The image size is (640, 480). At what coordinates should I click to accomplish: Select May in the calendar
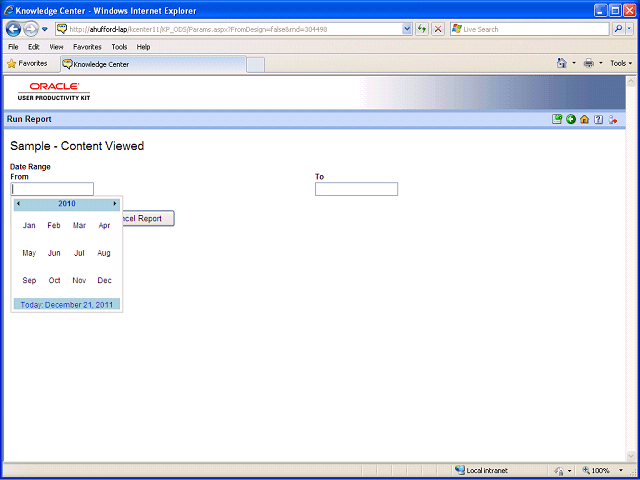click(29, 253)
